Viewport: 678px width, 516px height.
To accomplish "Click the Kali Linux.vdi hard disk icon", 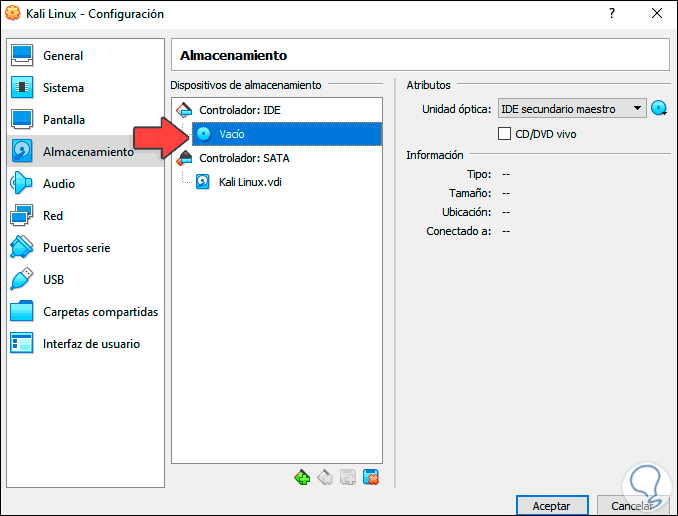I will point(203,182).
